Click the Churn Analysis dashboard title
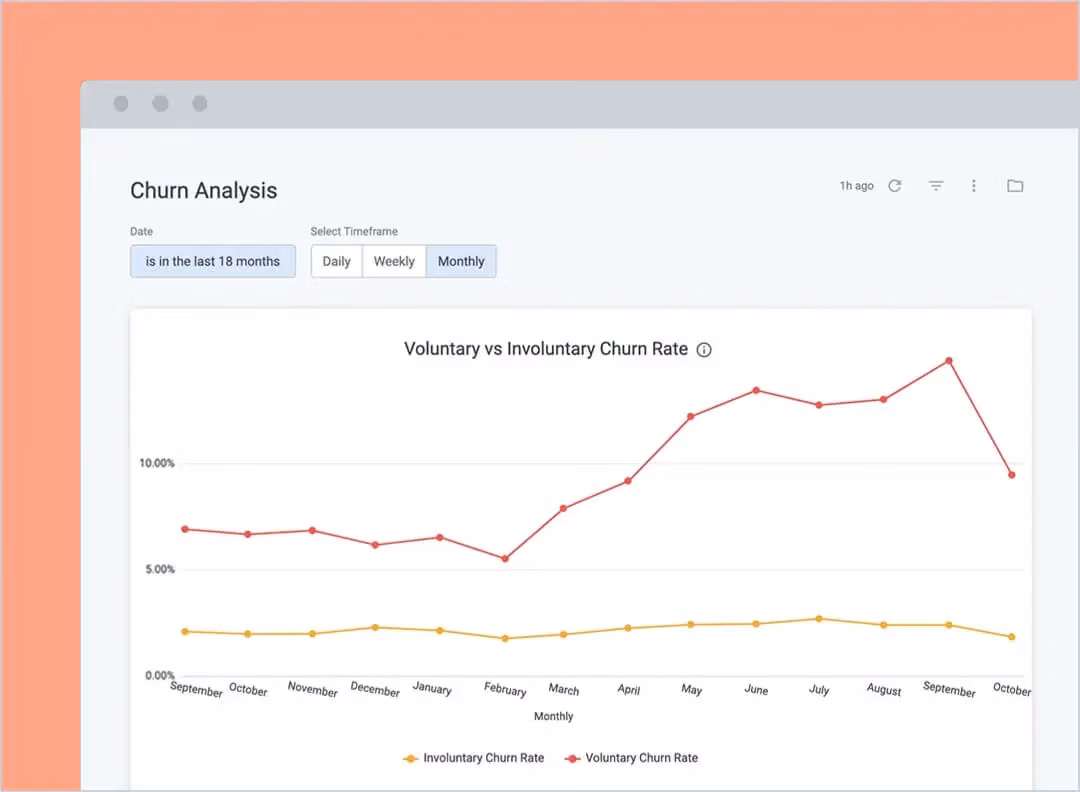Screen dimensions: 1080x792 pos(204,191)
